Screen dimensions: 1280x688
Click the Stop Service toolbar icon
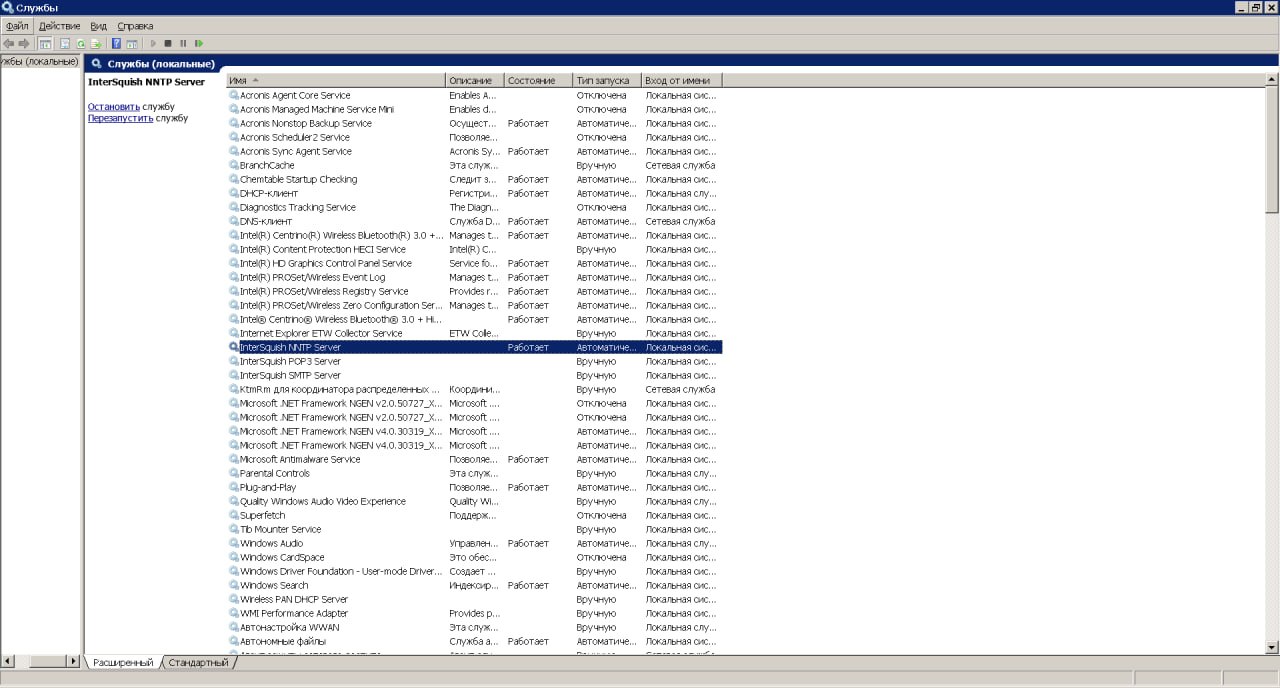pos(168,44)
